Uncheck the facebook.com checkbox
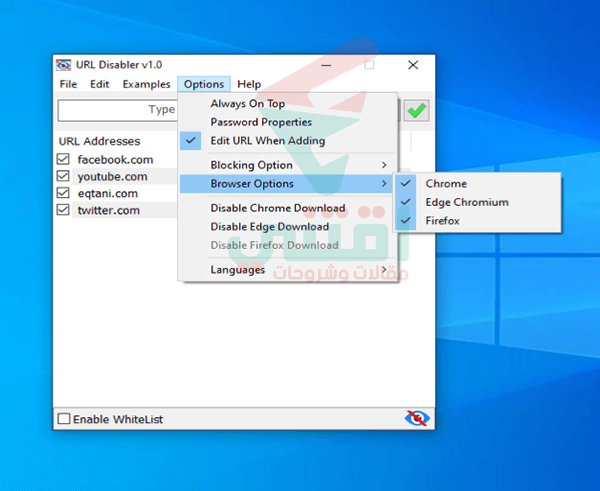The width and height of the screenshot is (600, 491). pos(63,159)
